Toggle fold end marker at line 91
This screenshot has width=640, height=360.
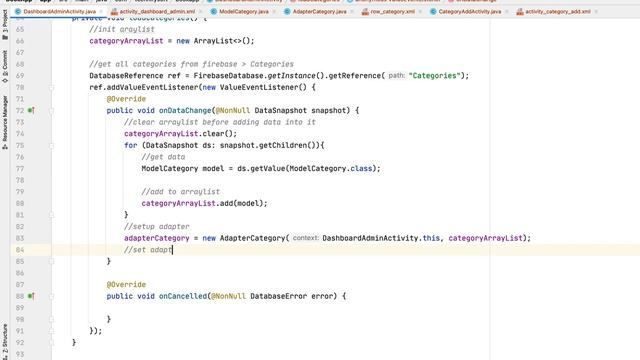pyautogui.click(x=51, y=331)
